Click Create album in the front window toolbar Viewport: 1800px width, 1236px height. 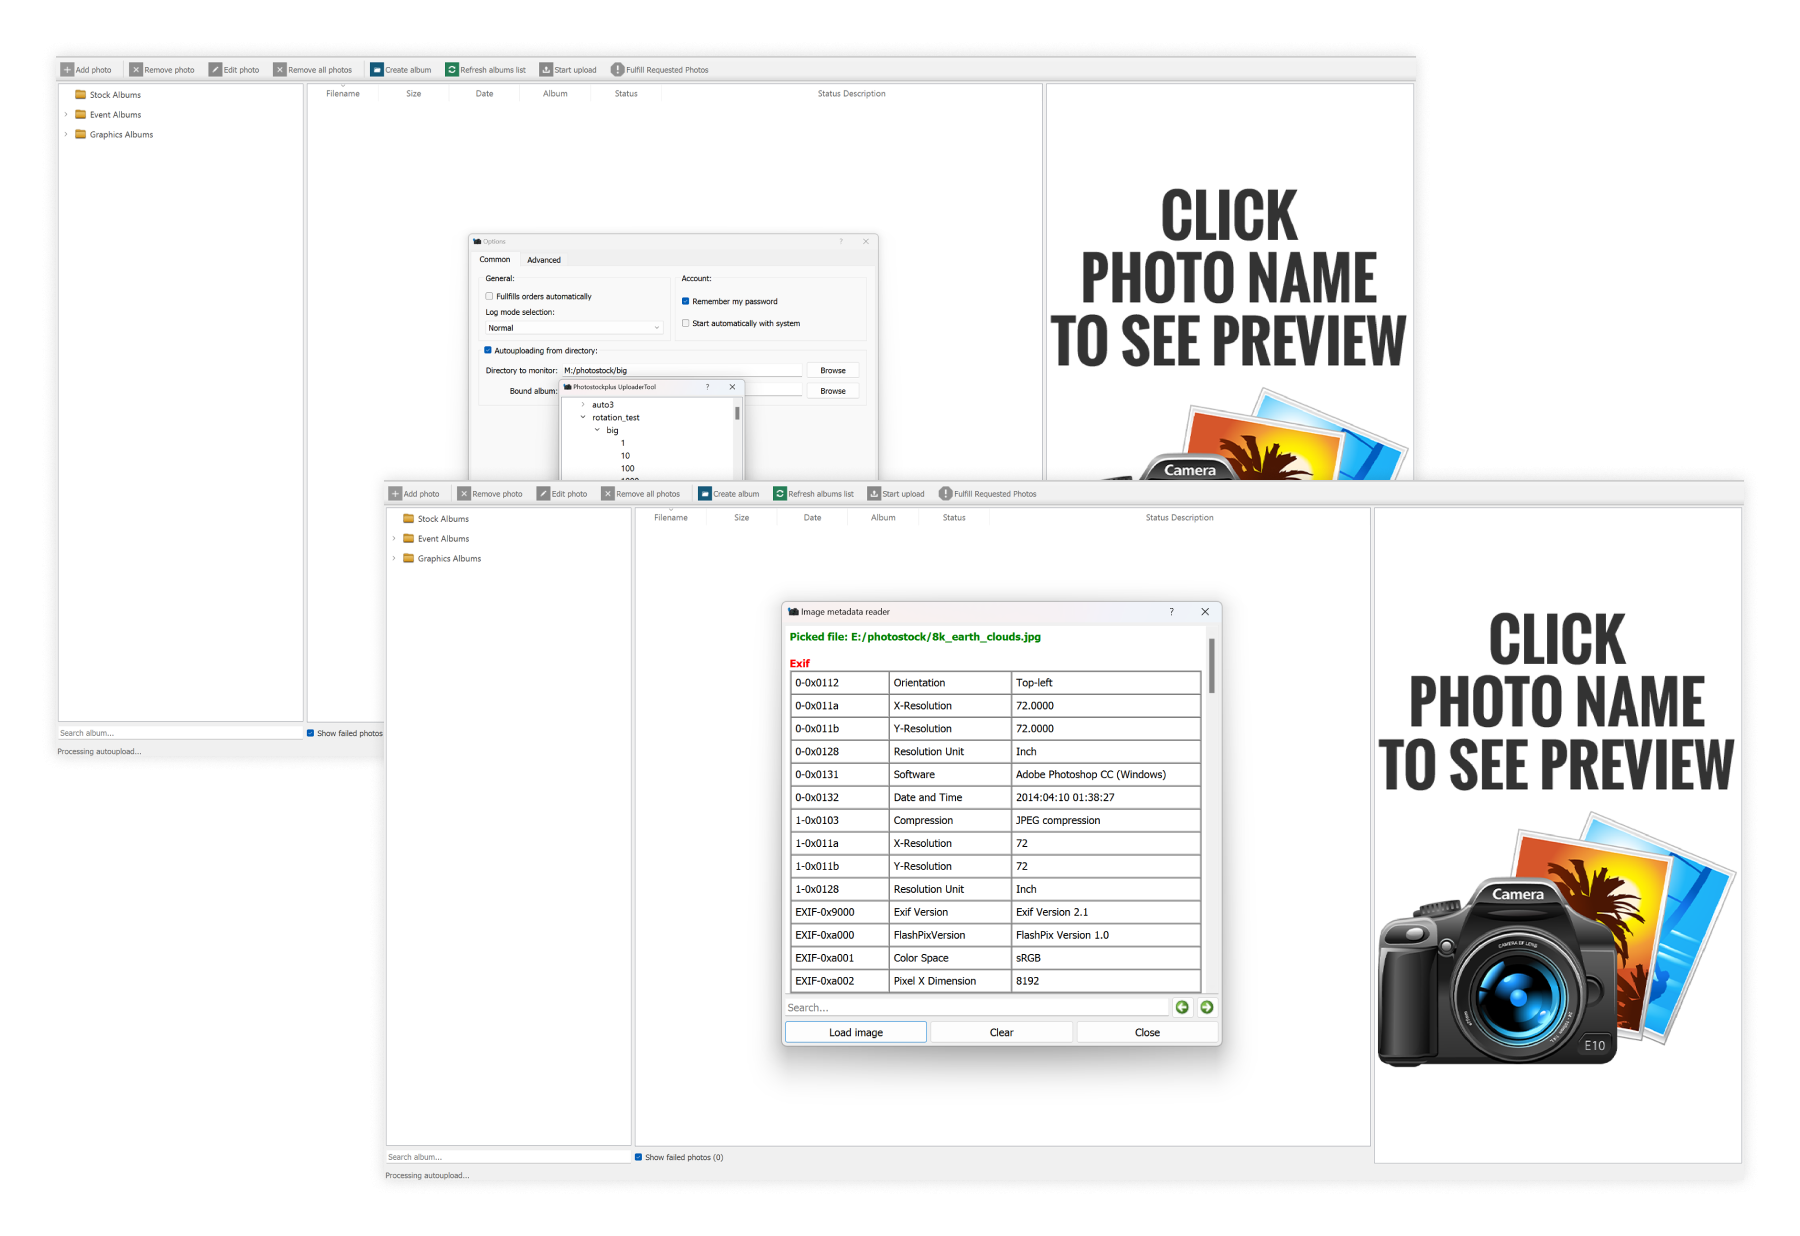729,494
